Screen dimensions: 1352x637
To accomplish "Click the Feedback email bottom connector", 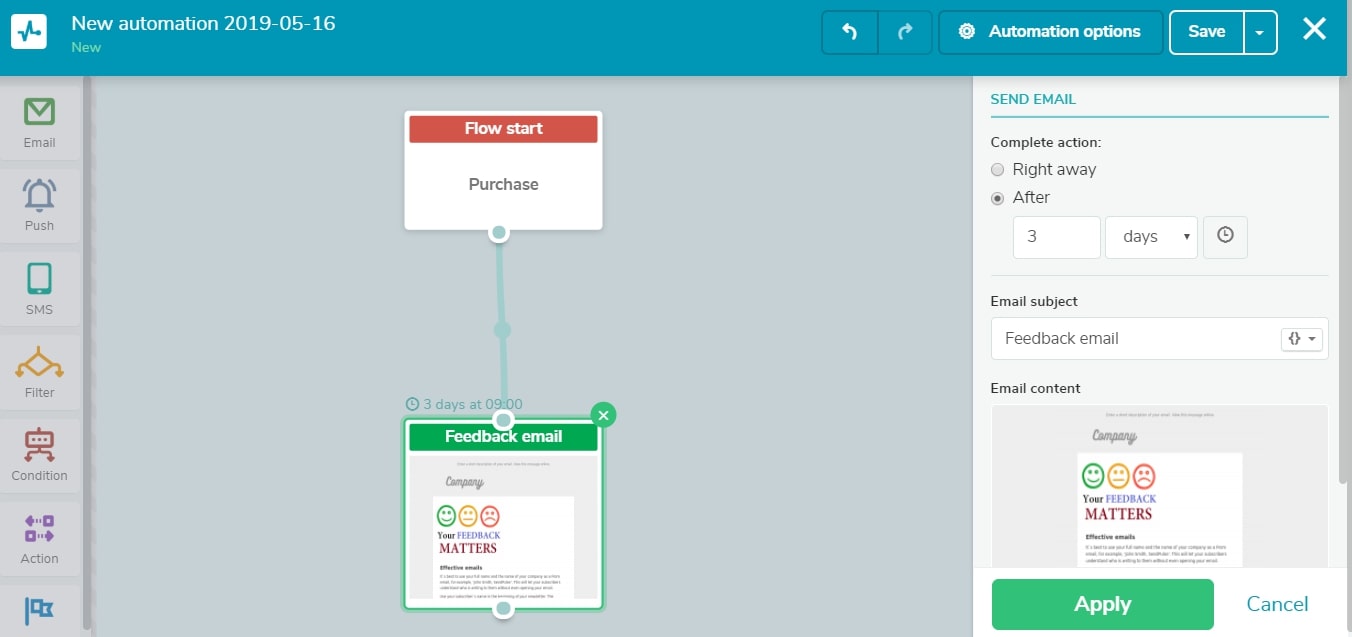I will point(504,608).
